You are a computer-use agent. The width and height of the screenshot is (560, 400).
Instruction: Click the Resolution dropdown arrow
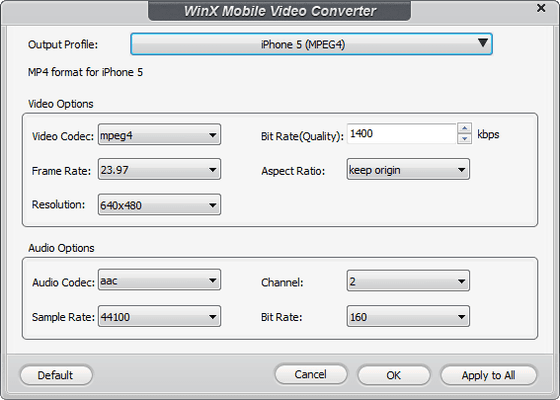click(x=212, y=205)
